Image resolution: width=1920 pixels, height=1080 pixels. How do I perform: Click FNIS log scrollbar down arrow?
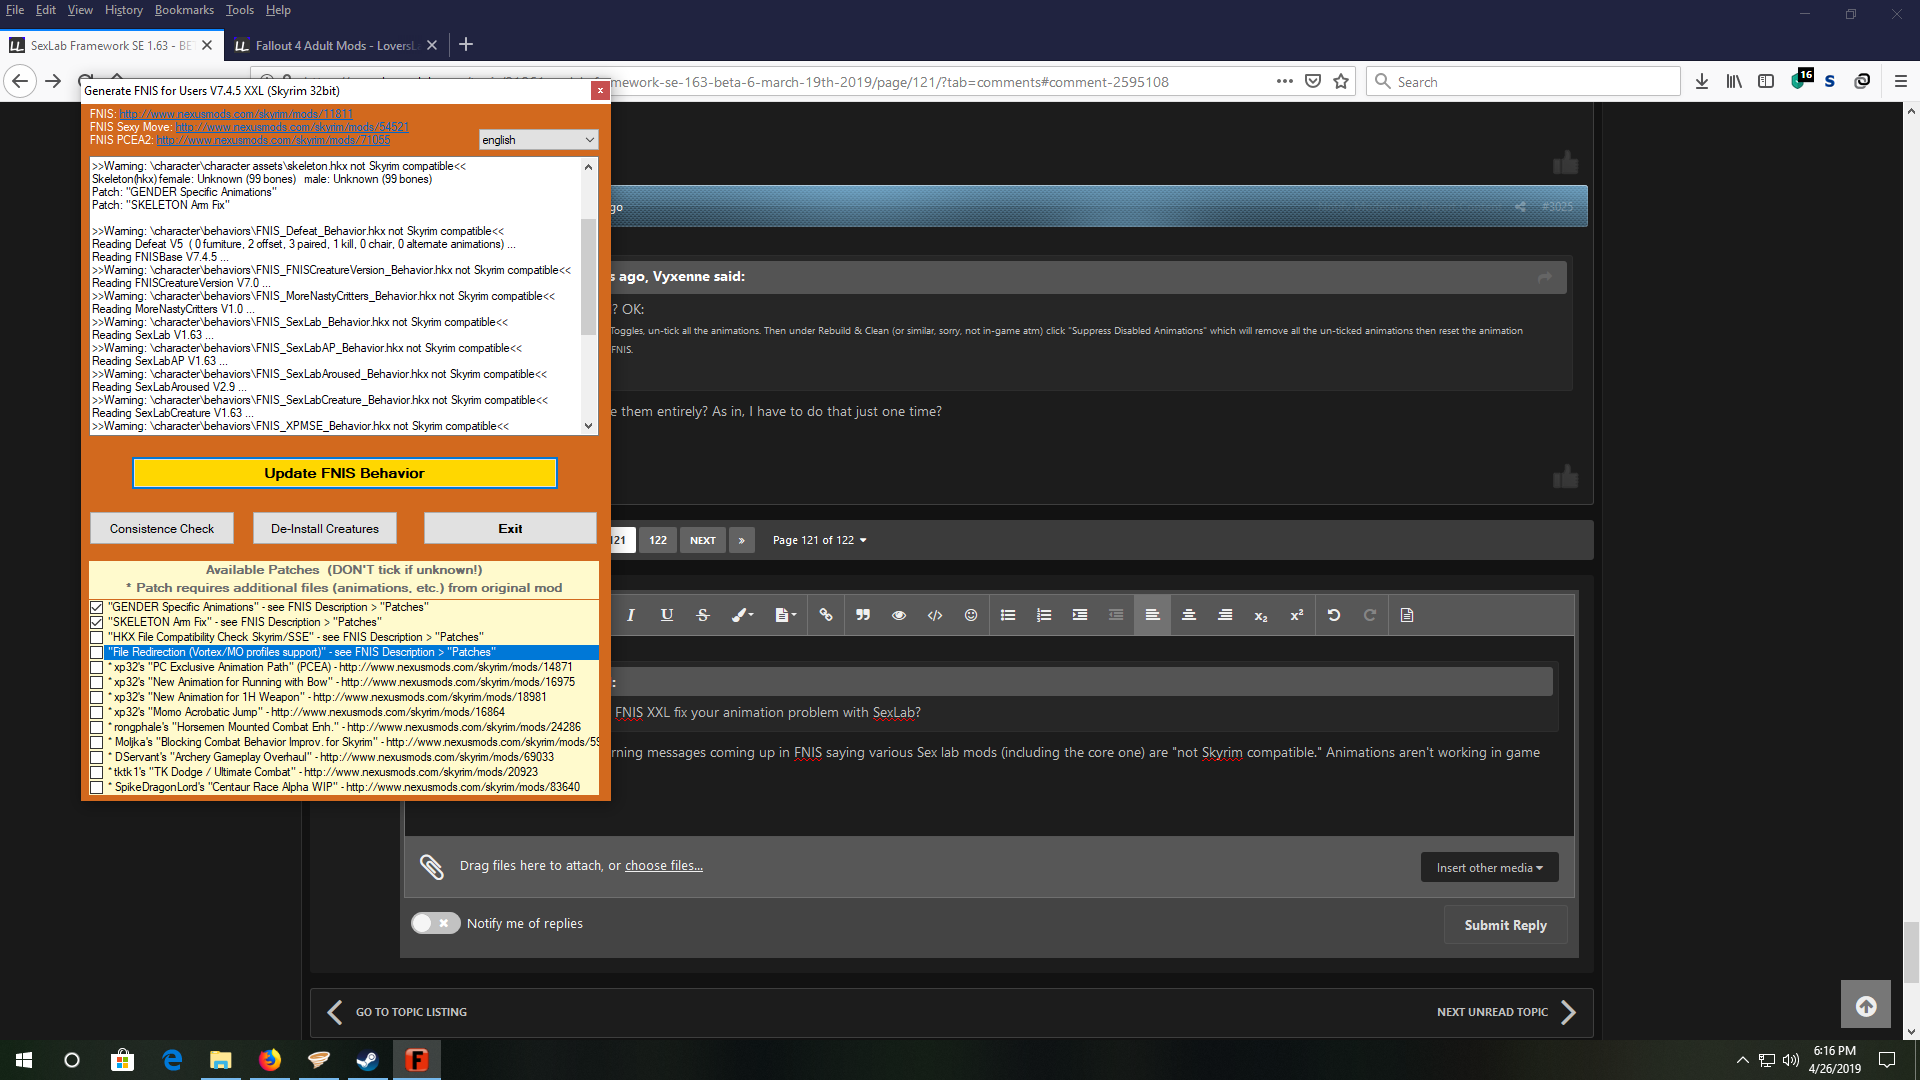click(589, 426)
